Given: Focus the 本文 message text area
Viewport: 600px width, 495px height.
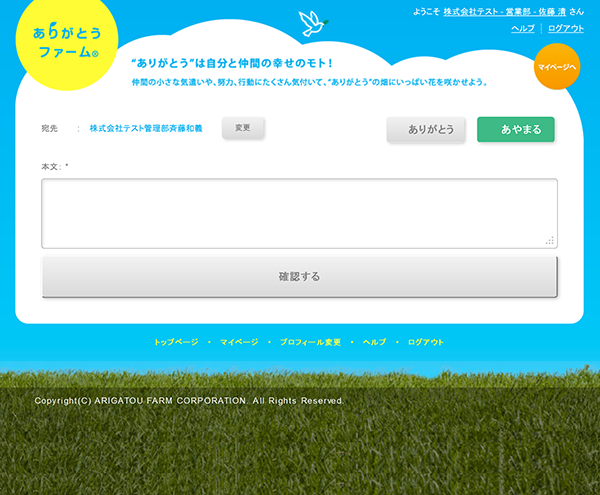Looking at the screenshot, I should 298,212.
